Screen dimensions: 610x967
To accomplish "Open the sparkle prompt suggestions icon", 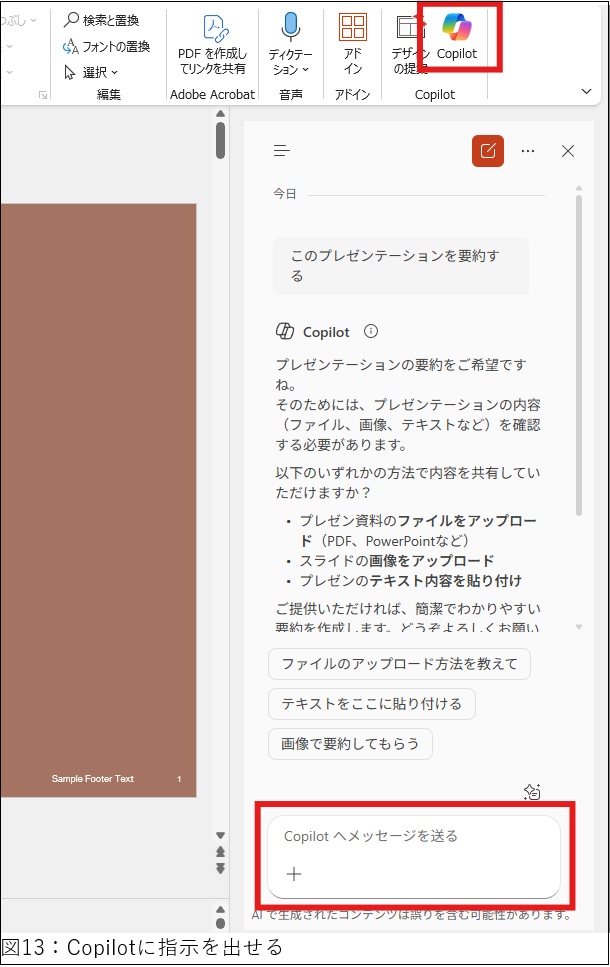I will 533,792.
